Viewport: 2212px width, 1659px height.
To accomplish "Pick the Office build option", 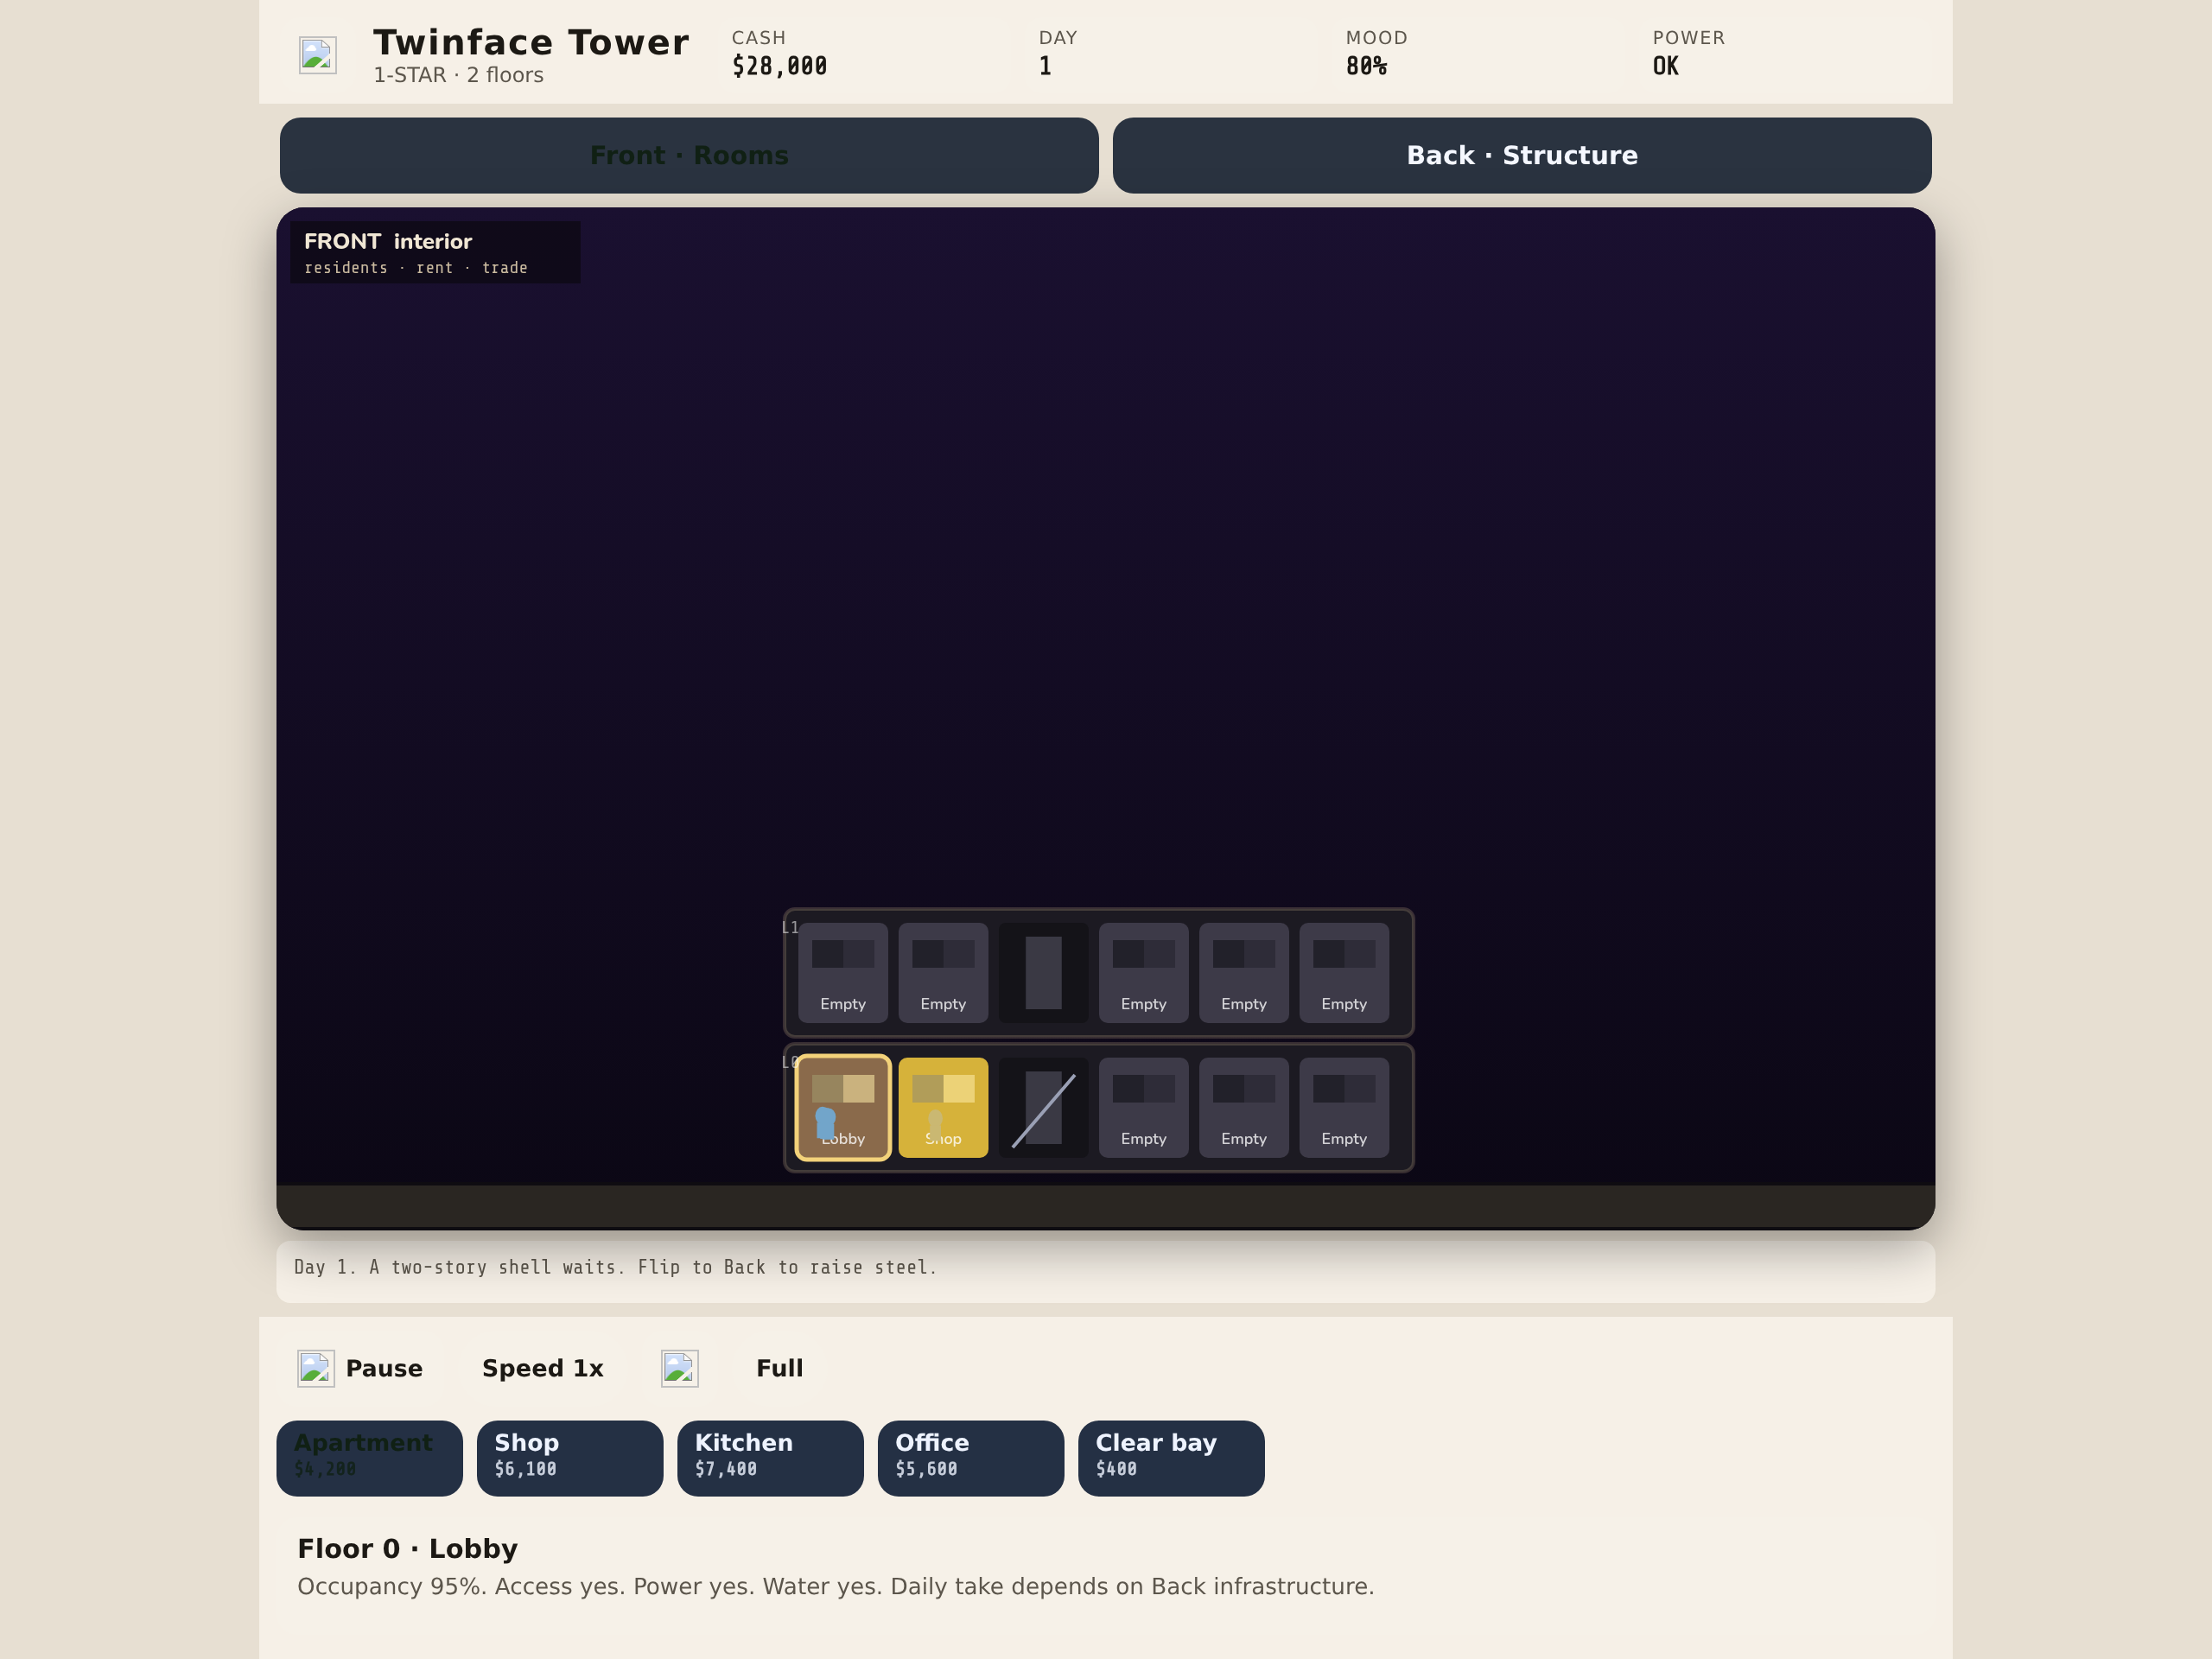I will (x=971, y=1458).
